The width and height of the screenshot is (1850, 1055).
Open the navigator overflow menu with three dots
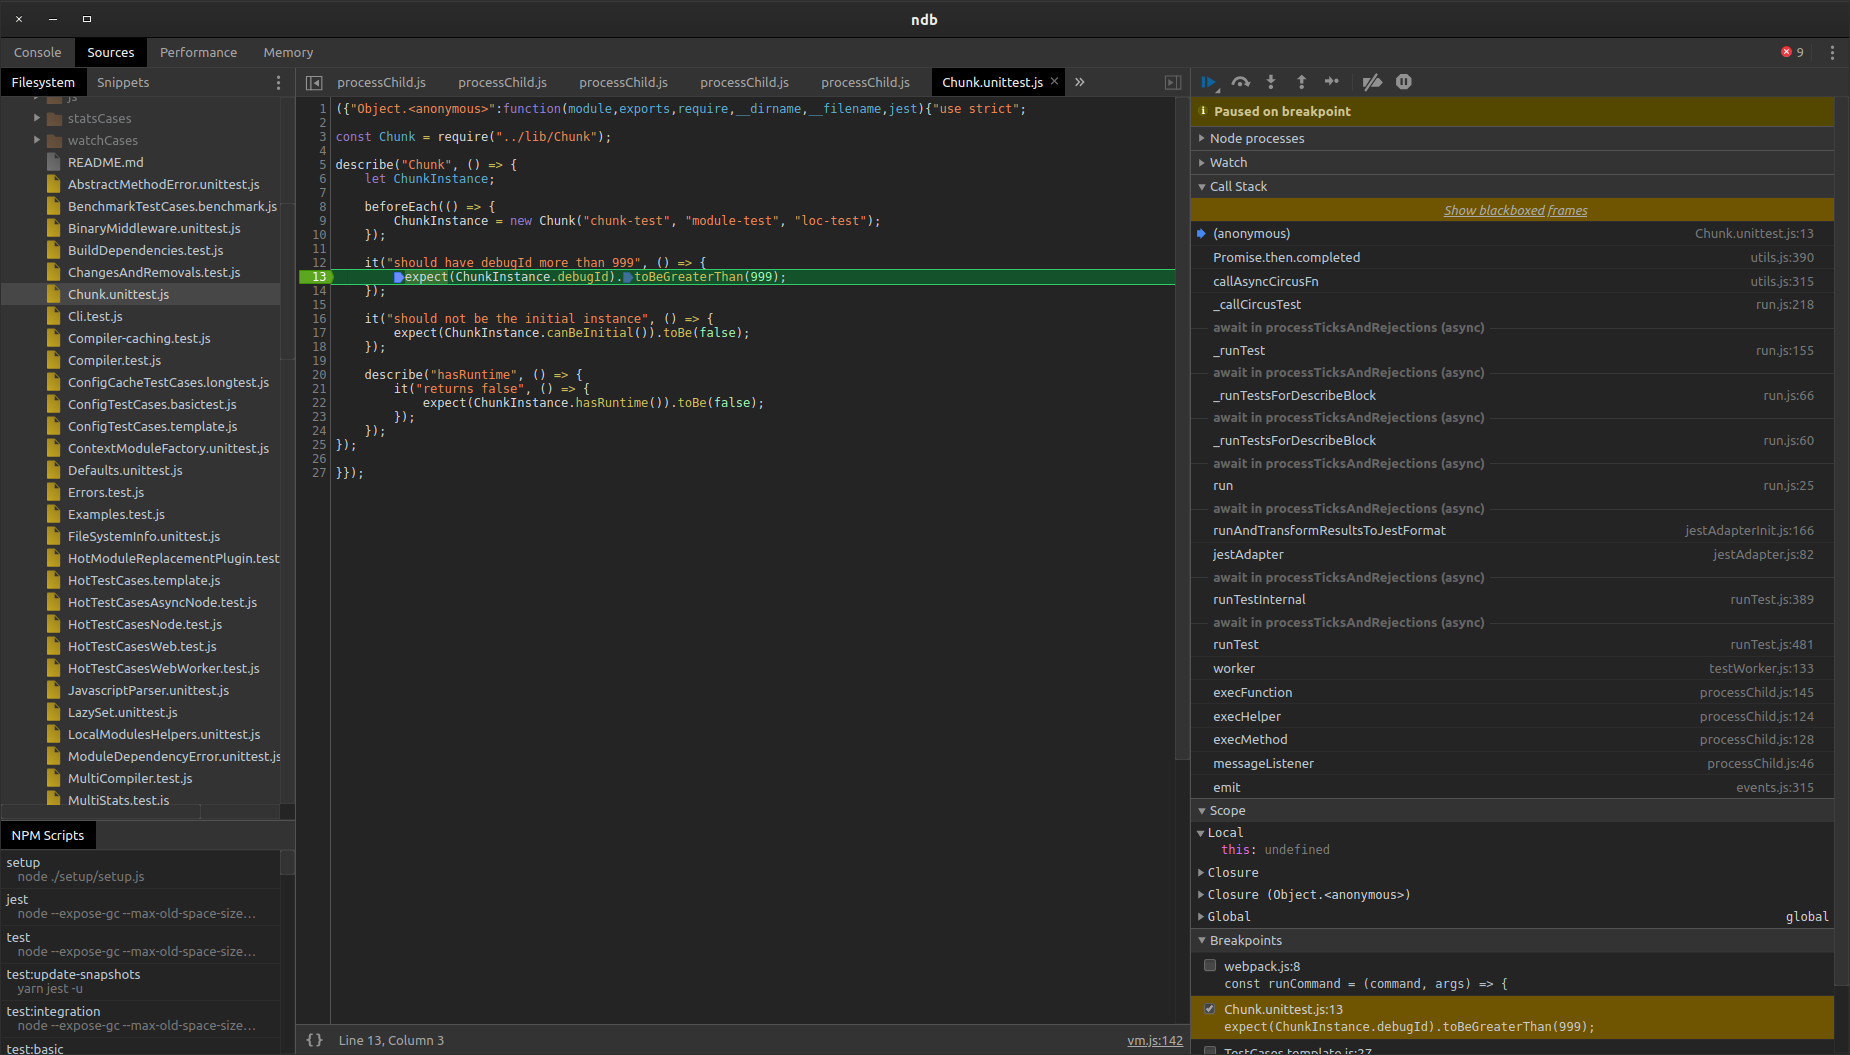tap(278, 82)
